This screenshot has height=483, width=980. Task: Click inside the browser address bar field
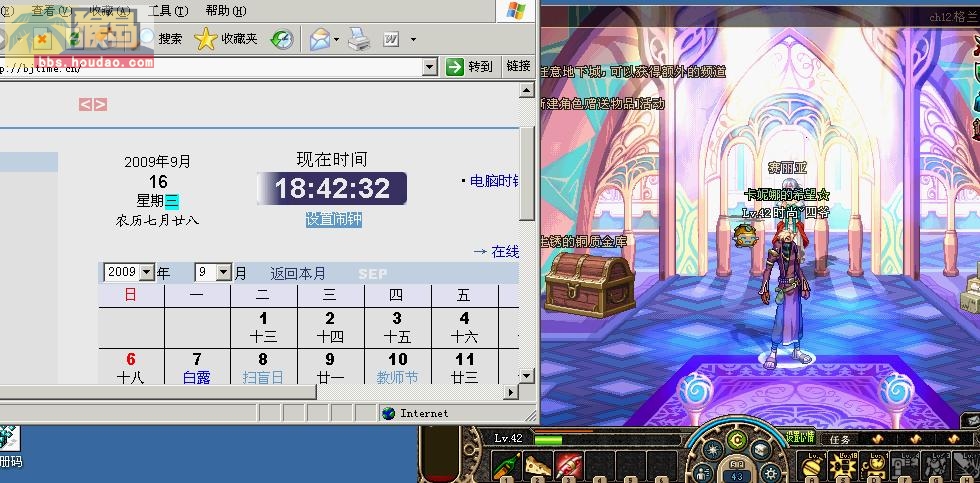click(x=211, y=67)
